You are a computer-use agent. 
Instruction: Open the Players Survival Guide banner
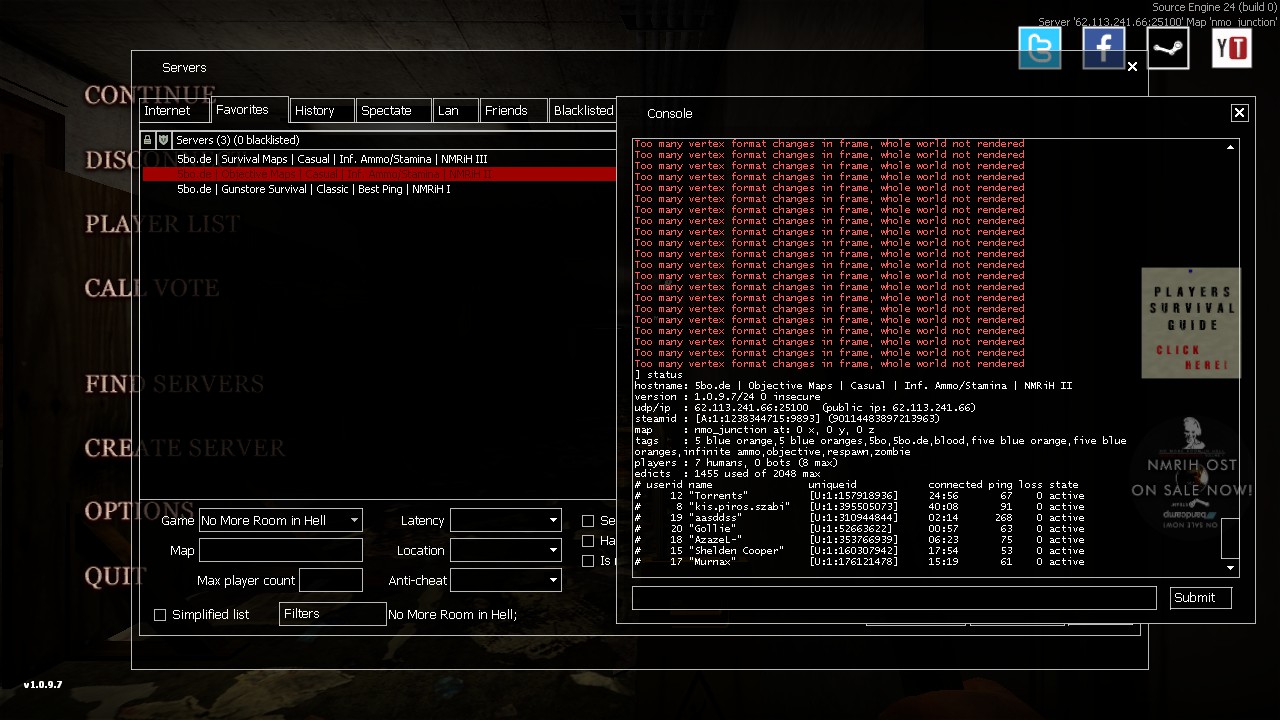pos(1190,322)
